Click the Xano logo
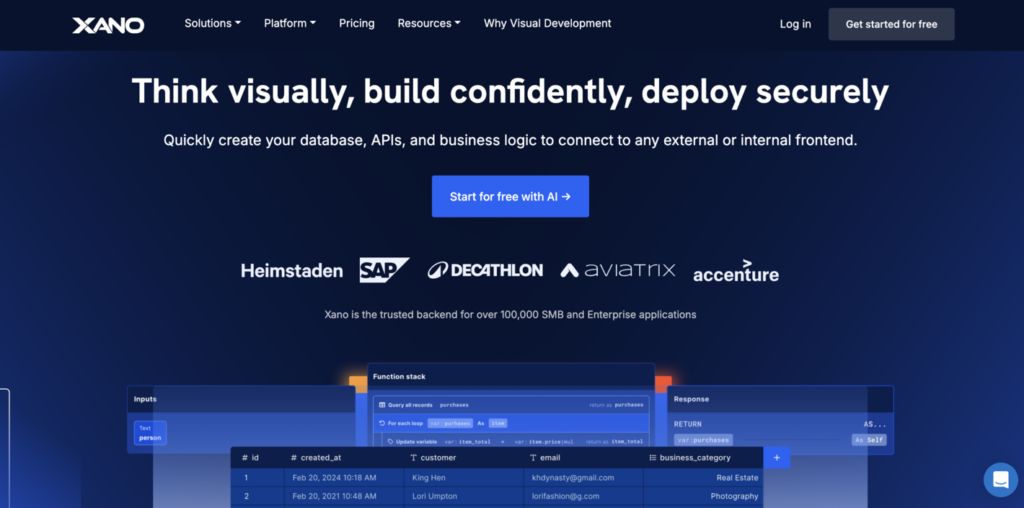1024x508 pixels. 108,25
